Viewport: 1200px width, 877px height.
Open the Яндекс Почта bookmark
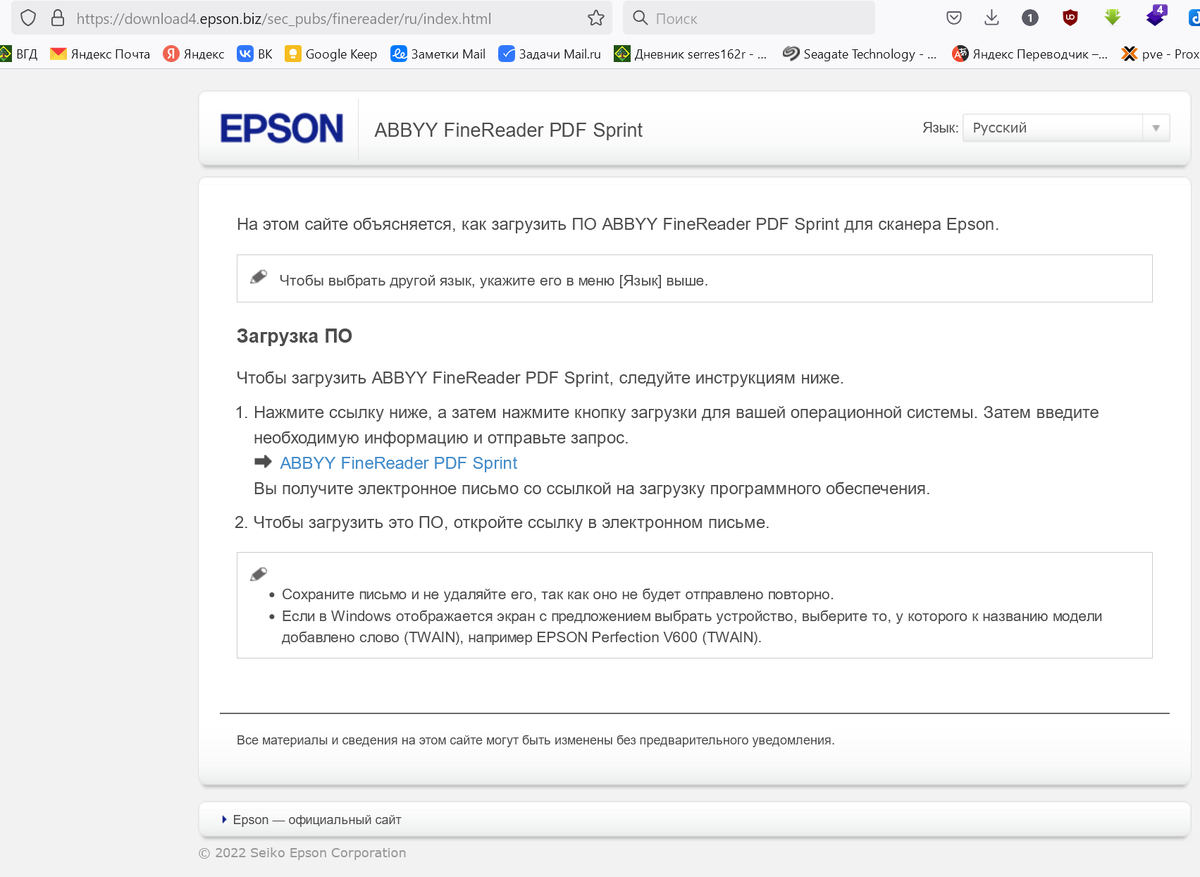point(100,54)
